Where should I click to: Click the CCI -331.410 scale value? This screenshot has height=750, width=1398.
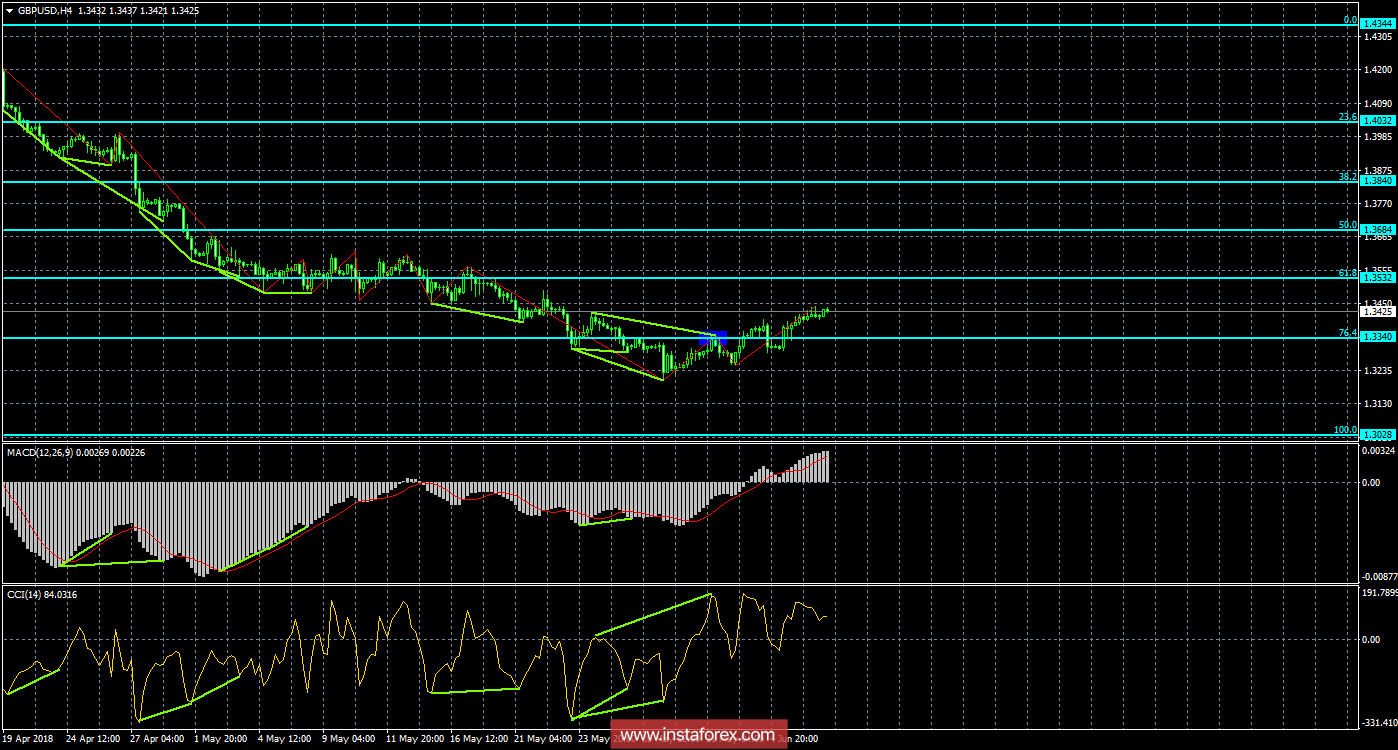coord(1379,723)
